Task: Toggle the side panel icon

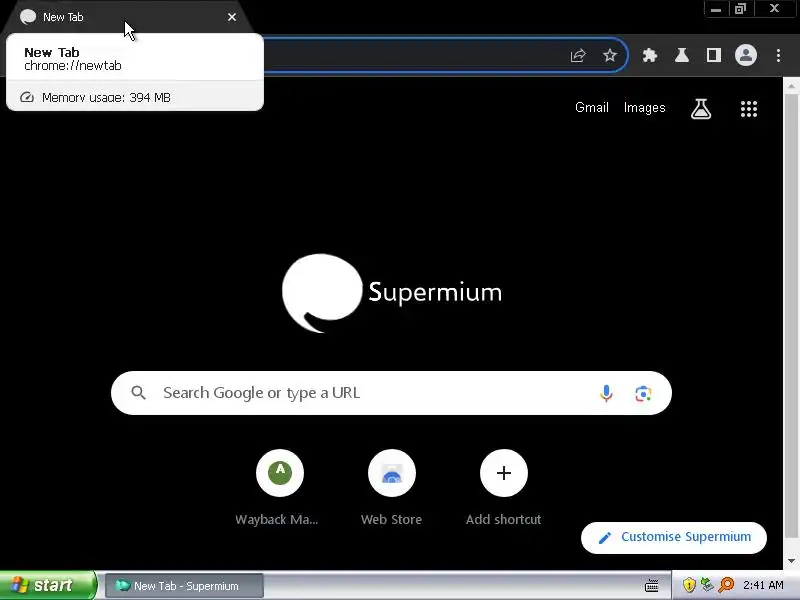Action: coord(713,55)
